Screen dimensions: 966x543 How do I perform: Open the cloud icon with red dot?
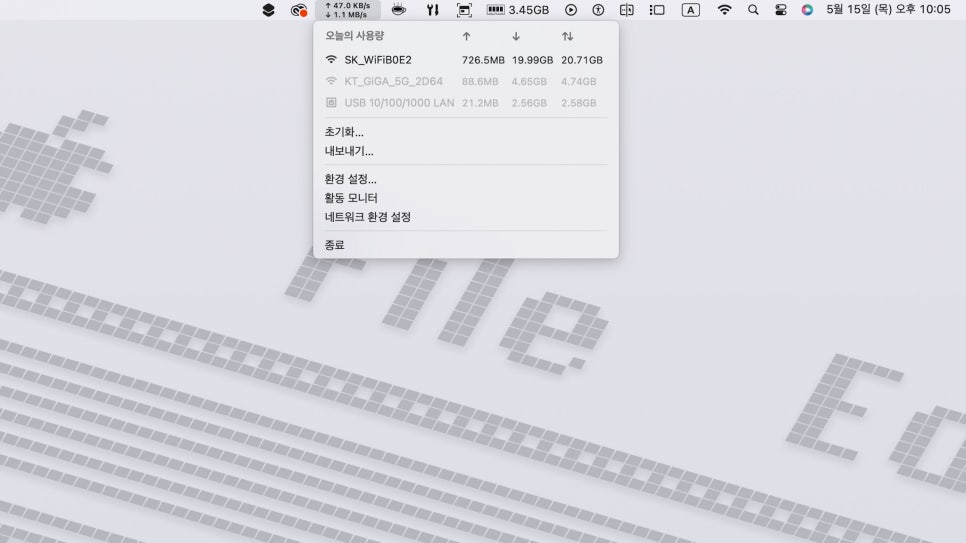tap(299, 10)
